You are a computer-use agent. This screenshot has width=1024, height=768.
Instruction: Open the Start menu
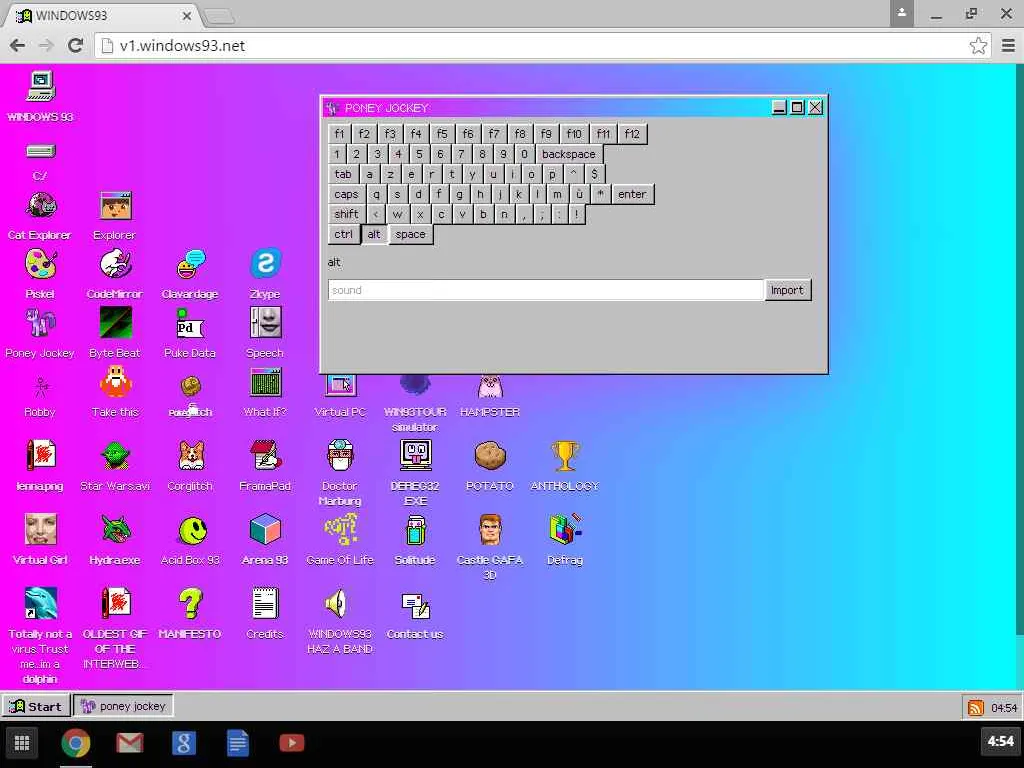(37, 706)
